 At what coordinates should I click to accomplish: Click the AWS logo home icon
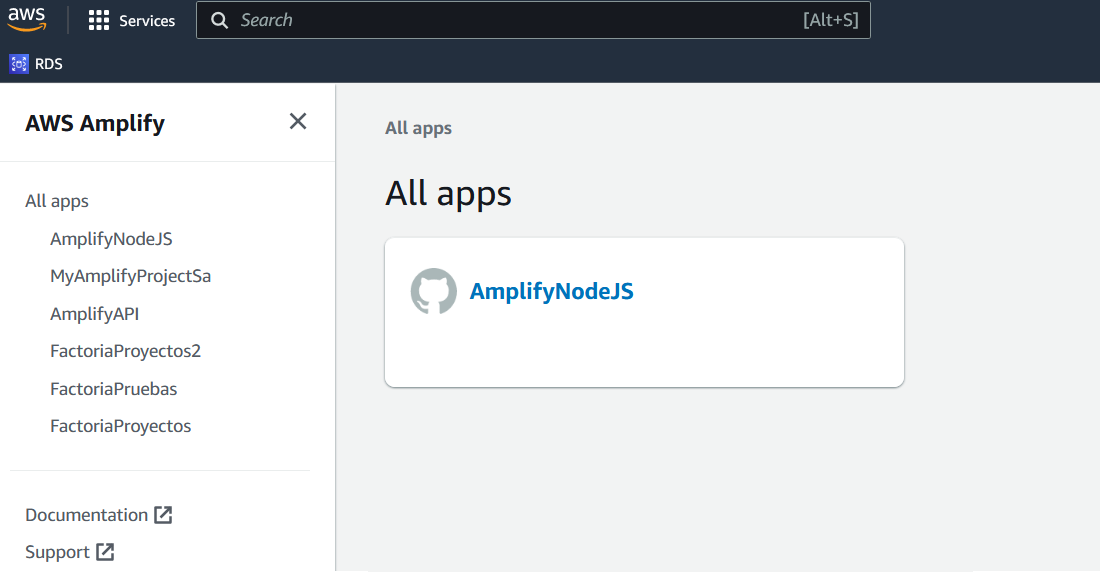tap(27, 19)
